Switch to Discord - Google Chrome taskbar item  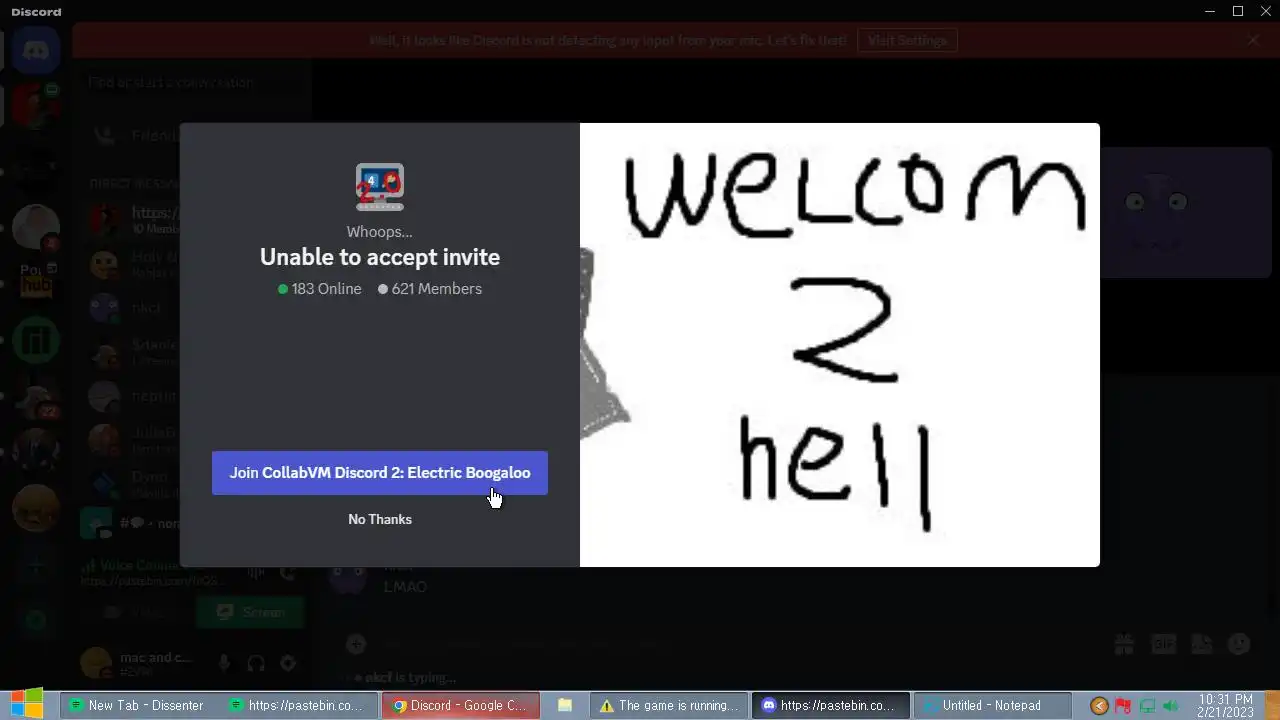(x=460, y=705)
